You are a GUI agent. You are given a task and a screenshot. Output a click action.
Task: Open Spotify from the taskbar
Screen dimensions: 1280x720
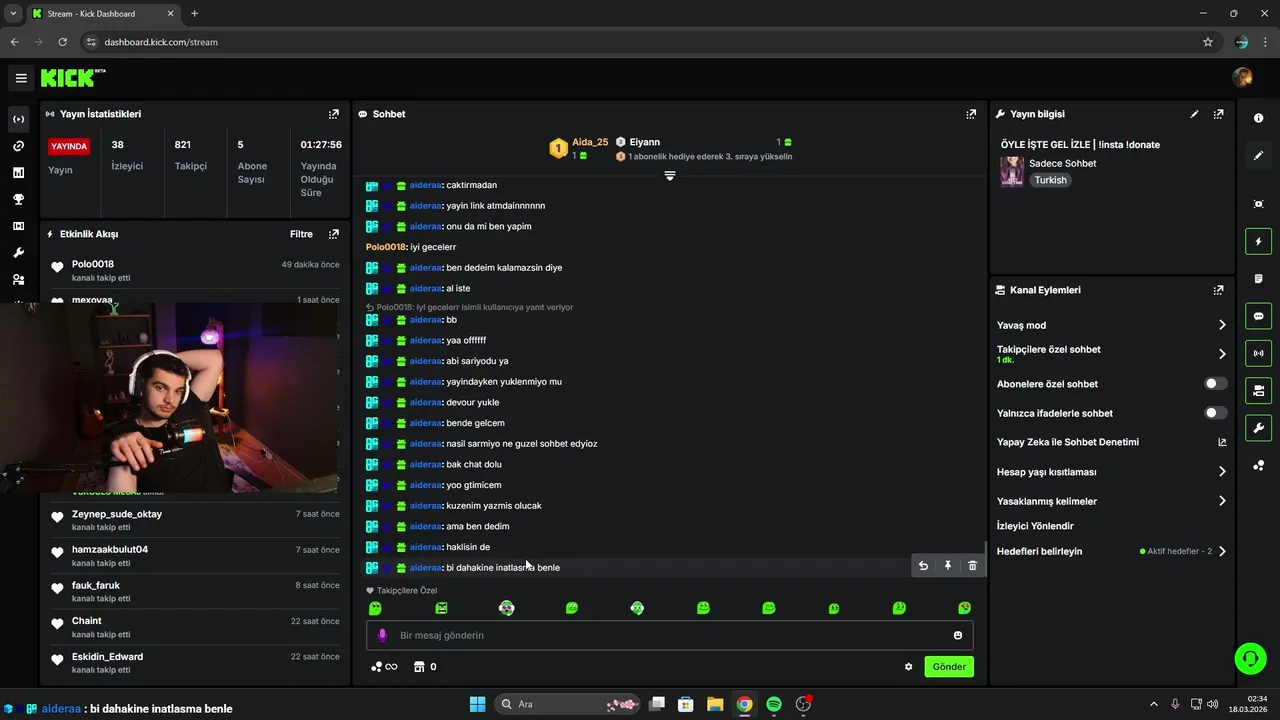774,704
